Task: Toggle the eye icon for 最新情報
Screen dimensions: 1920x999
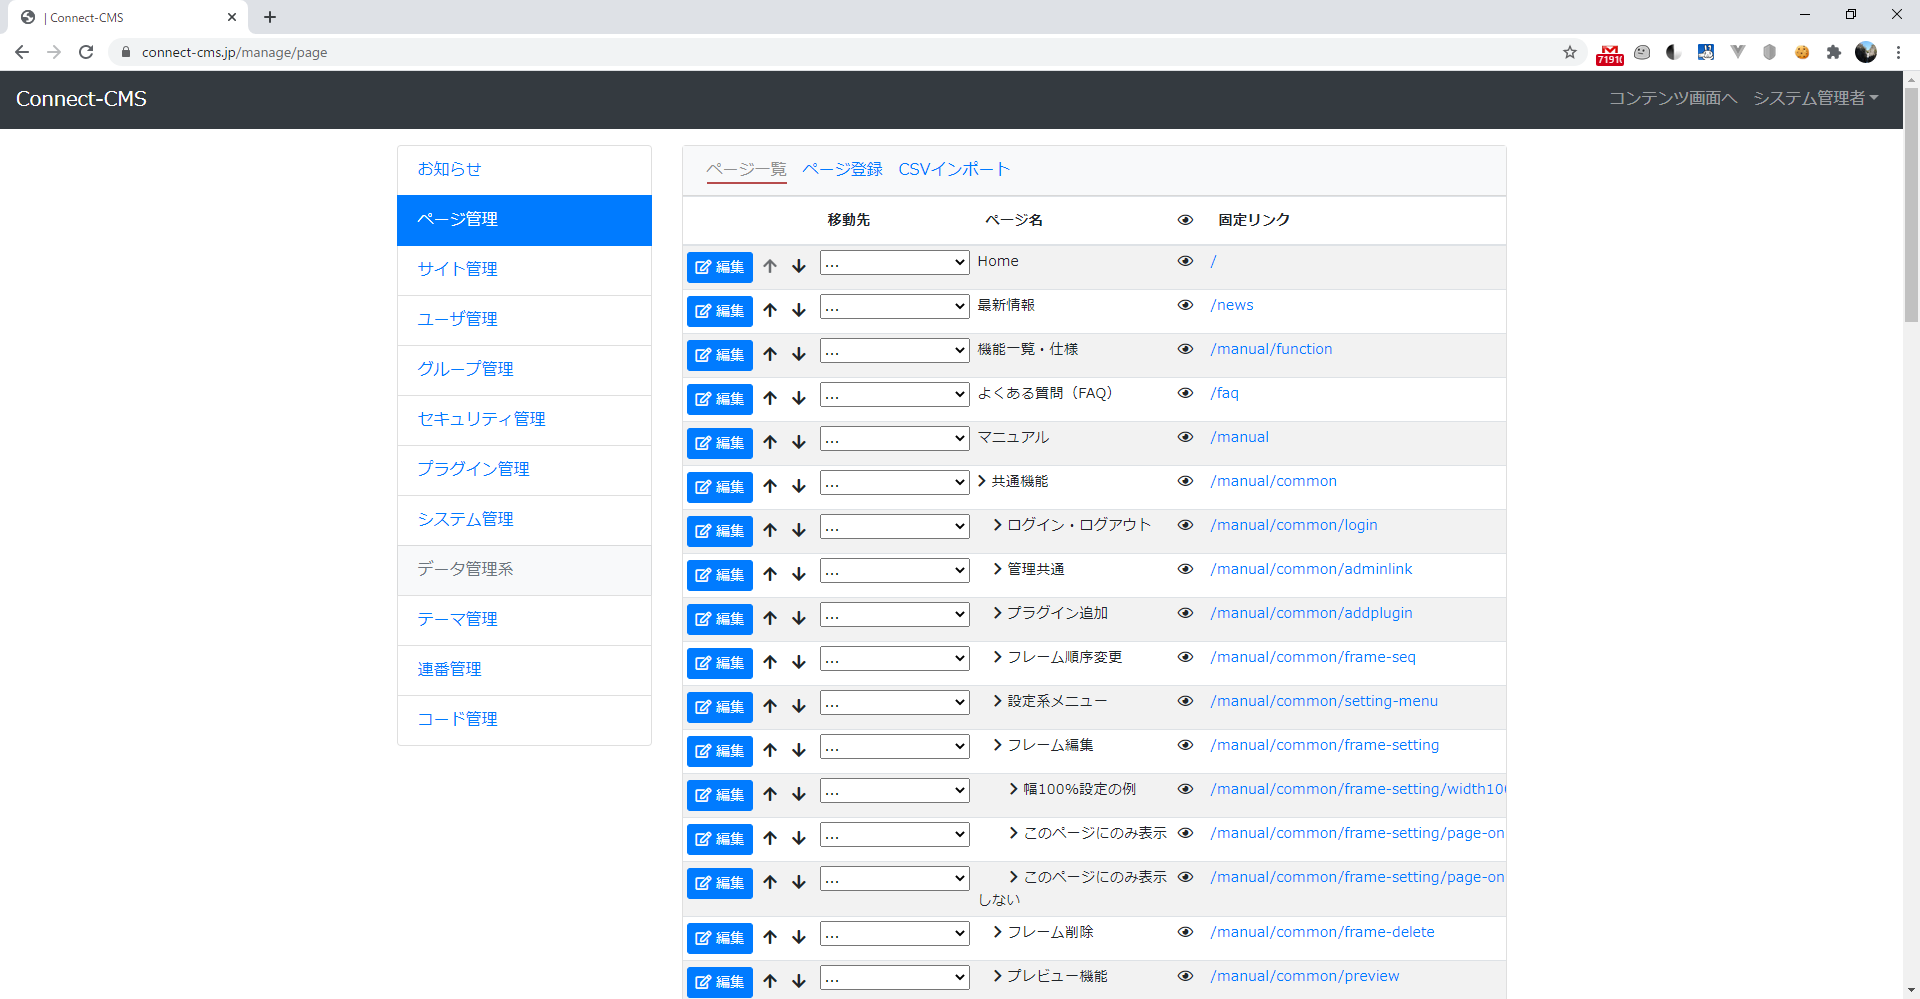Action: point(1185,305)
